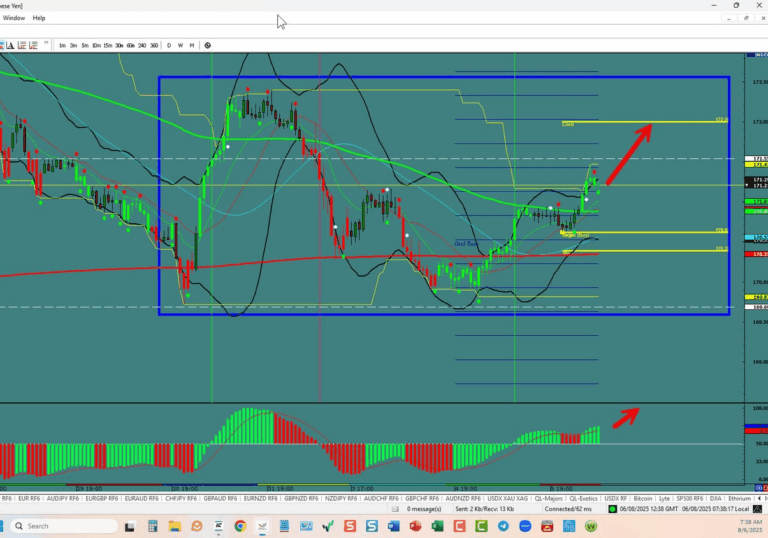Open the Help menu

click(39, 18)
